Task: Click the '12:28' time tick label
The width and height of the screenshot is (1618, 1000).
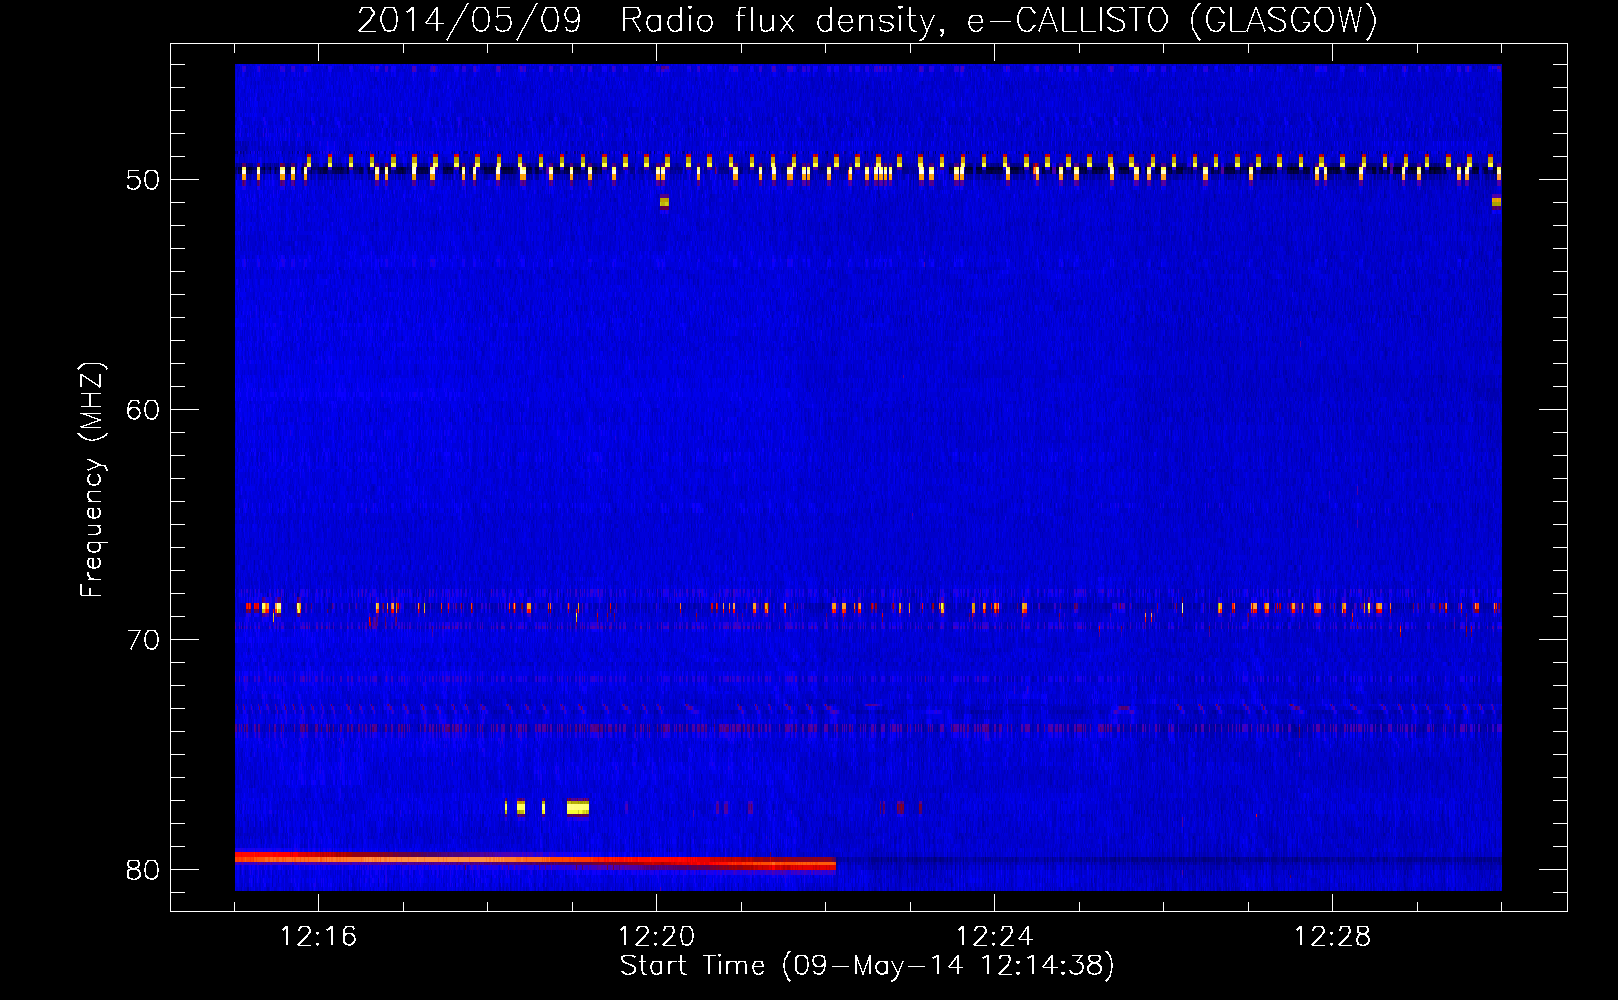Action: click(1332, 937)
